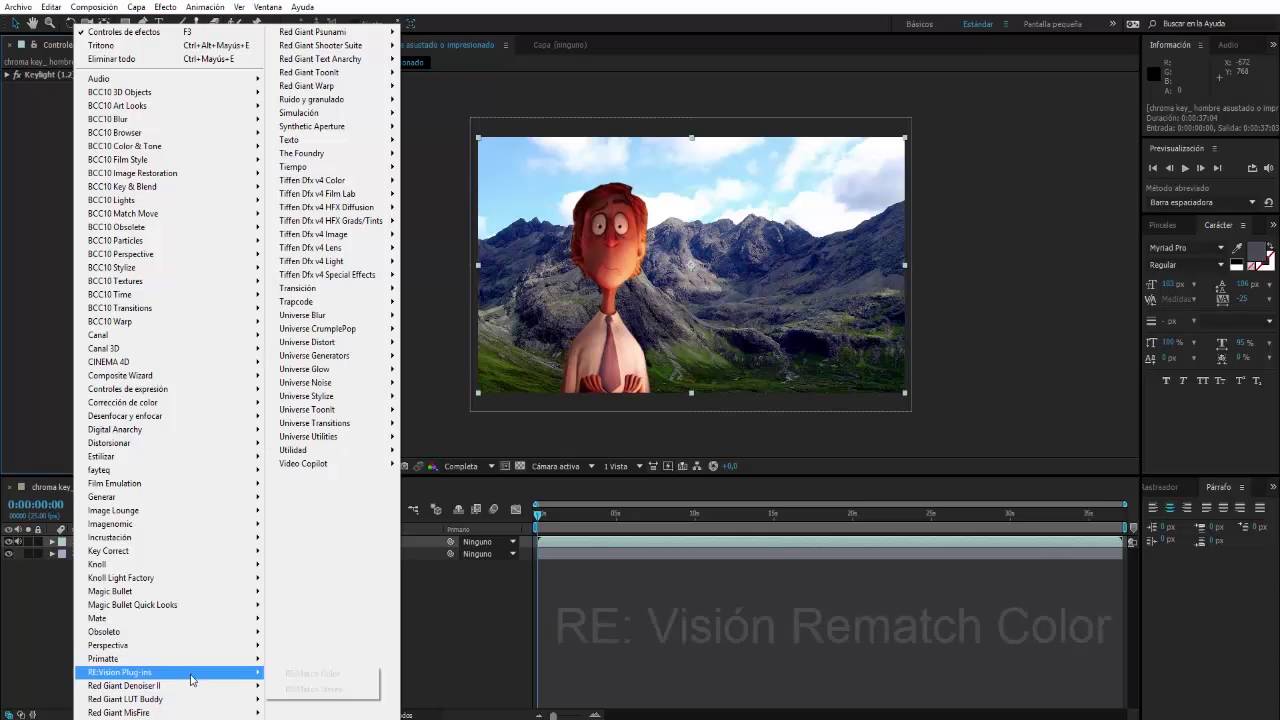
Task: Toggle small caps text style
Action: [x=1221, y=381]
